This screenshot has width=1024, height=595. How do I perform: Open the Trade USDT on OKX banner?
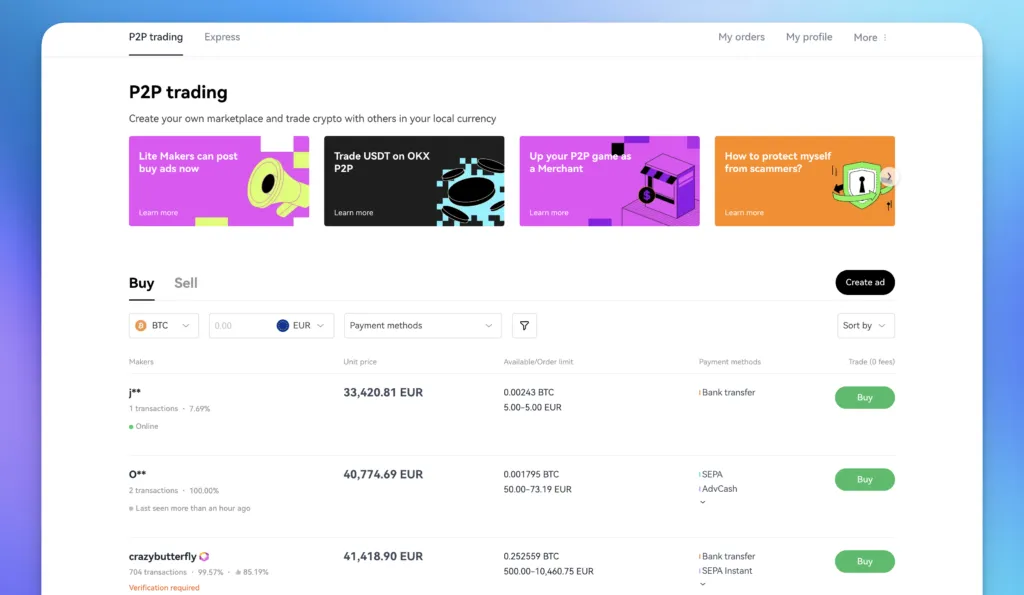click(413, 181)
